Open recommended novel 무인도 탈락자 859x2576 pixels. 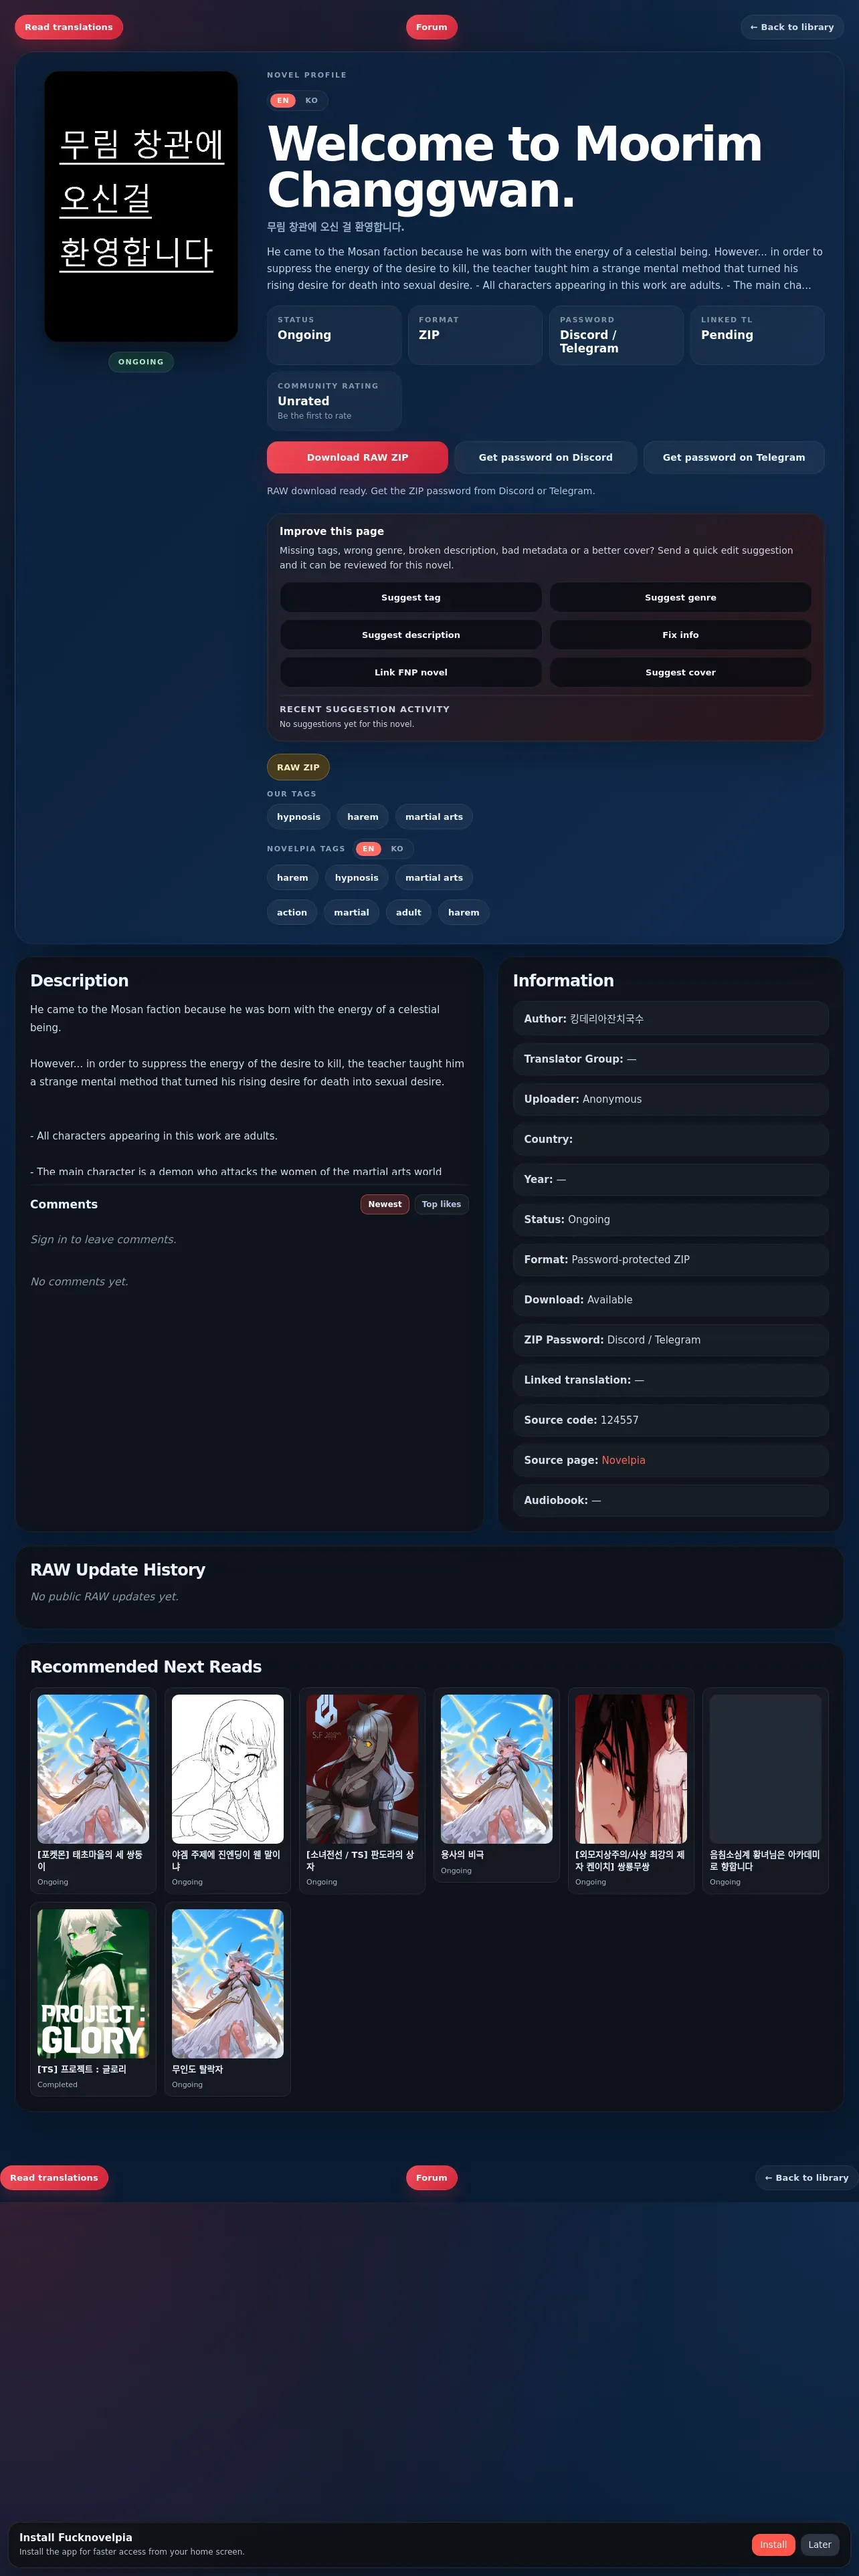pyautogui.click(x=227, y=1998)
